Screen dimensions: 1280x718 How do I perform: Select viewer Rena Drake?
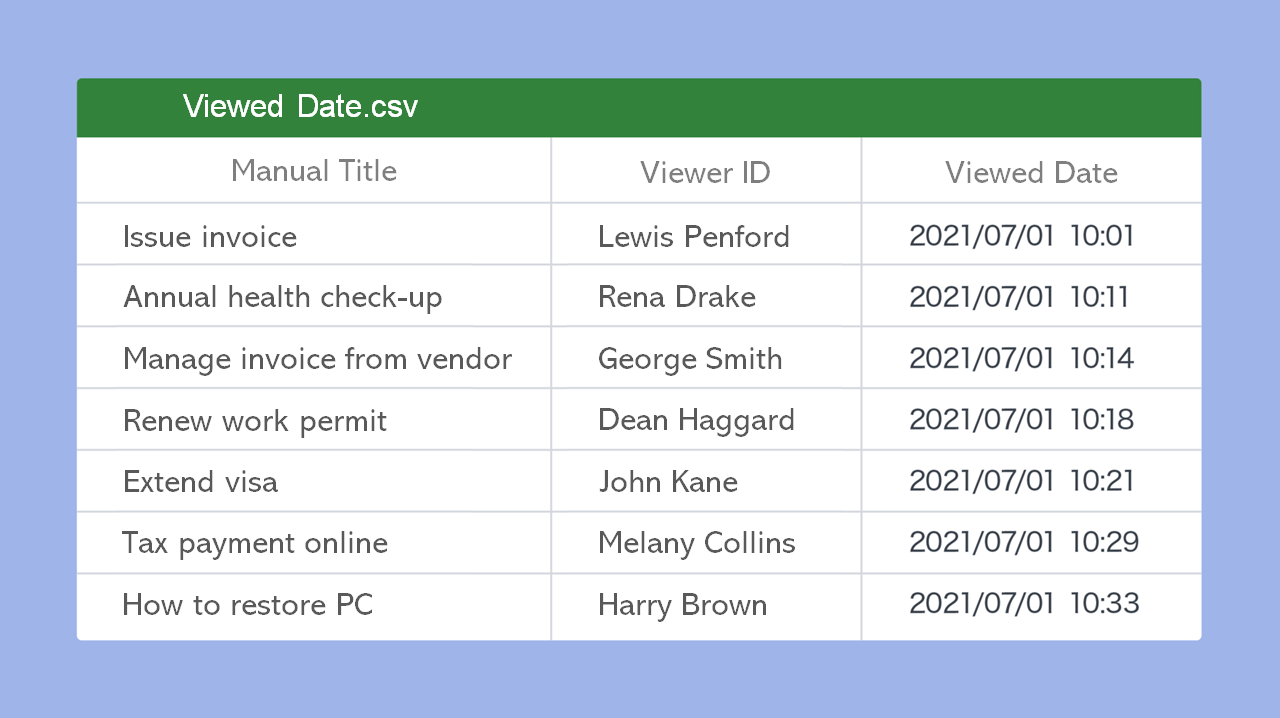coord(676,297)
